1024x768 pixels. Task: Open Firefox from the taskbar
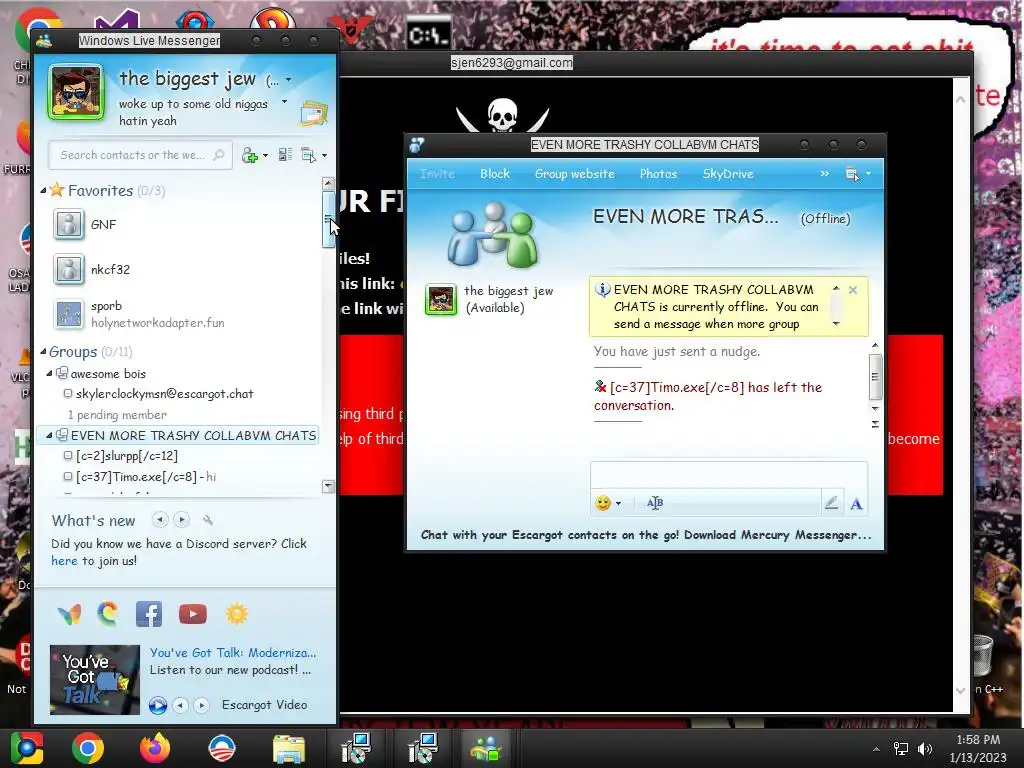(155, 748)
